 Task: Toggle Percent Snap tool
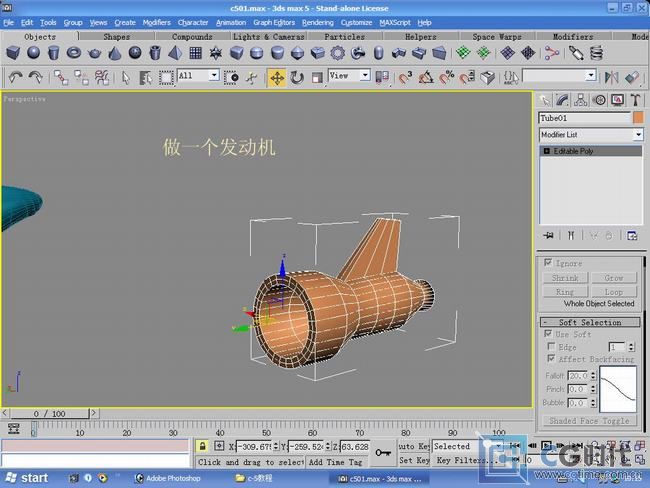(446, 77)
